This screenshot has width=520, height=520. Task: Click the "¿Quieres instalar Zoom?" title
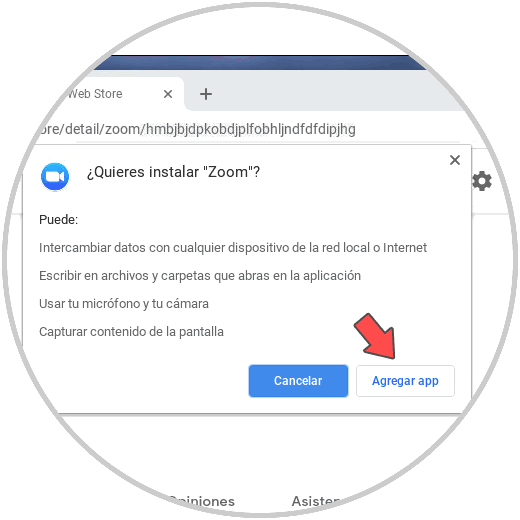(173, 172)
